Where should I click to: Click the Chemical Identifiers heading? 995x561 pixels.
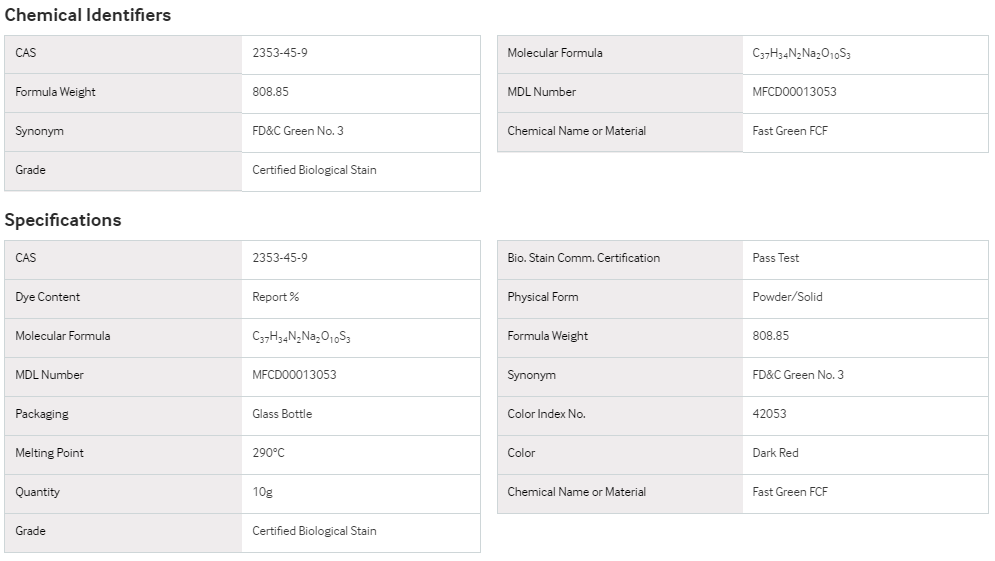pyautogui.click(x=88, y=15)
